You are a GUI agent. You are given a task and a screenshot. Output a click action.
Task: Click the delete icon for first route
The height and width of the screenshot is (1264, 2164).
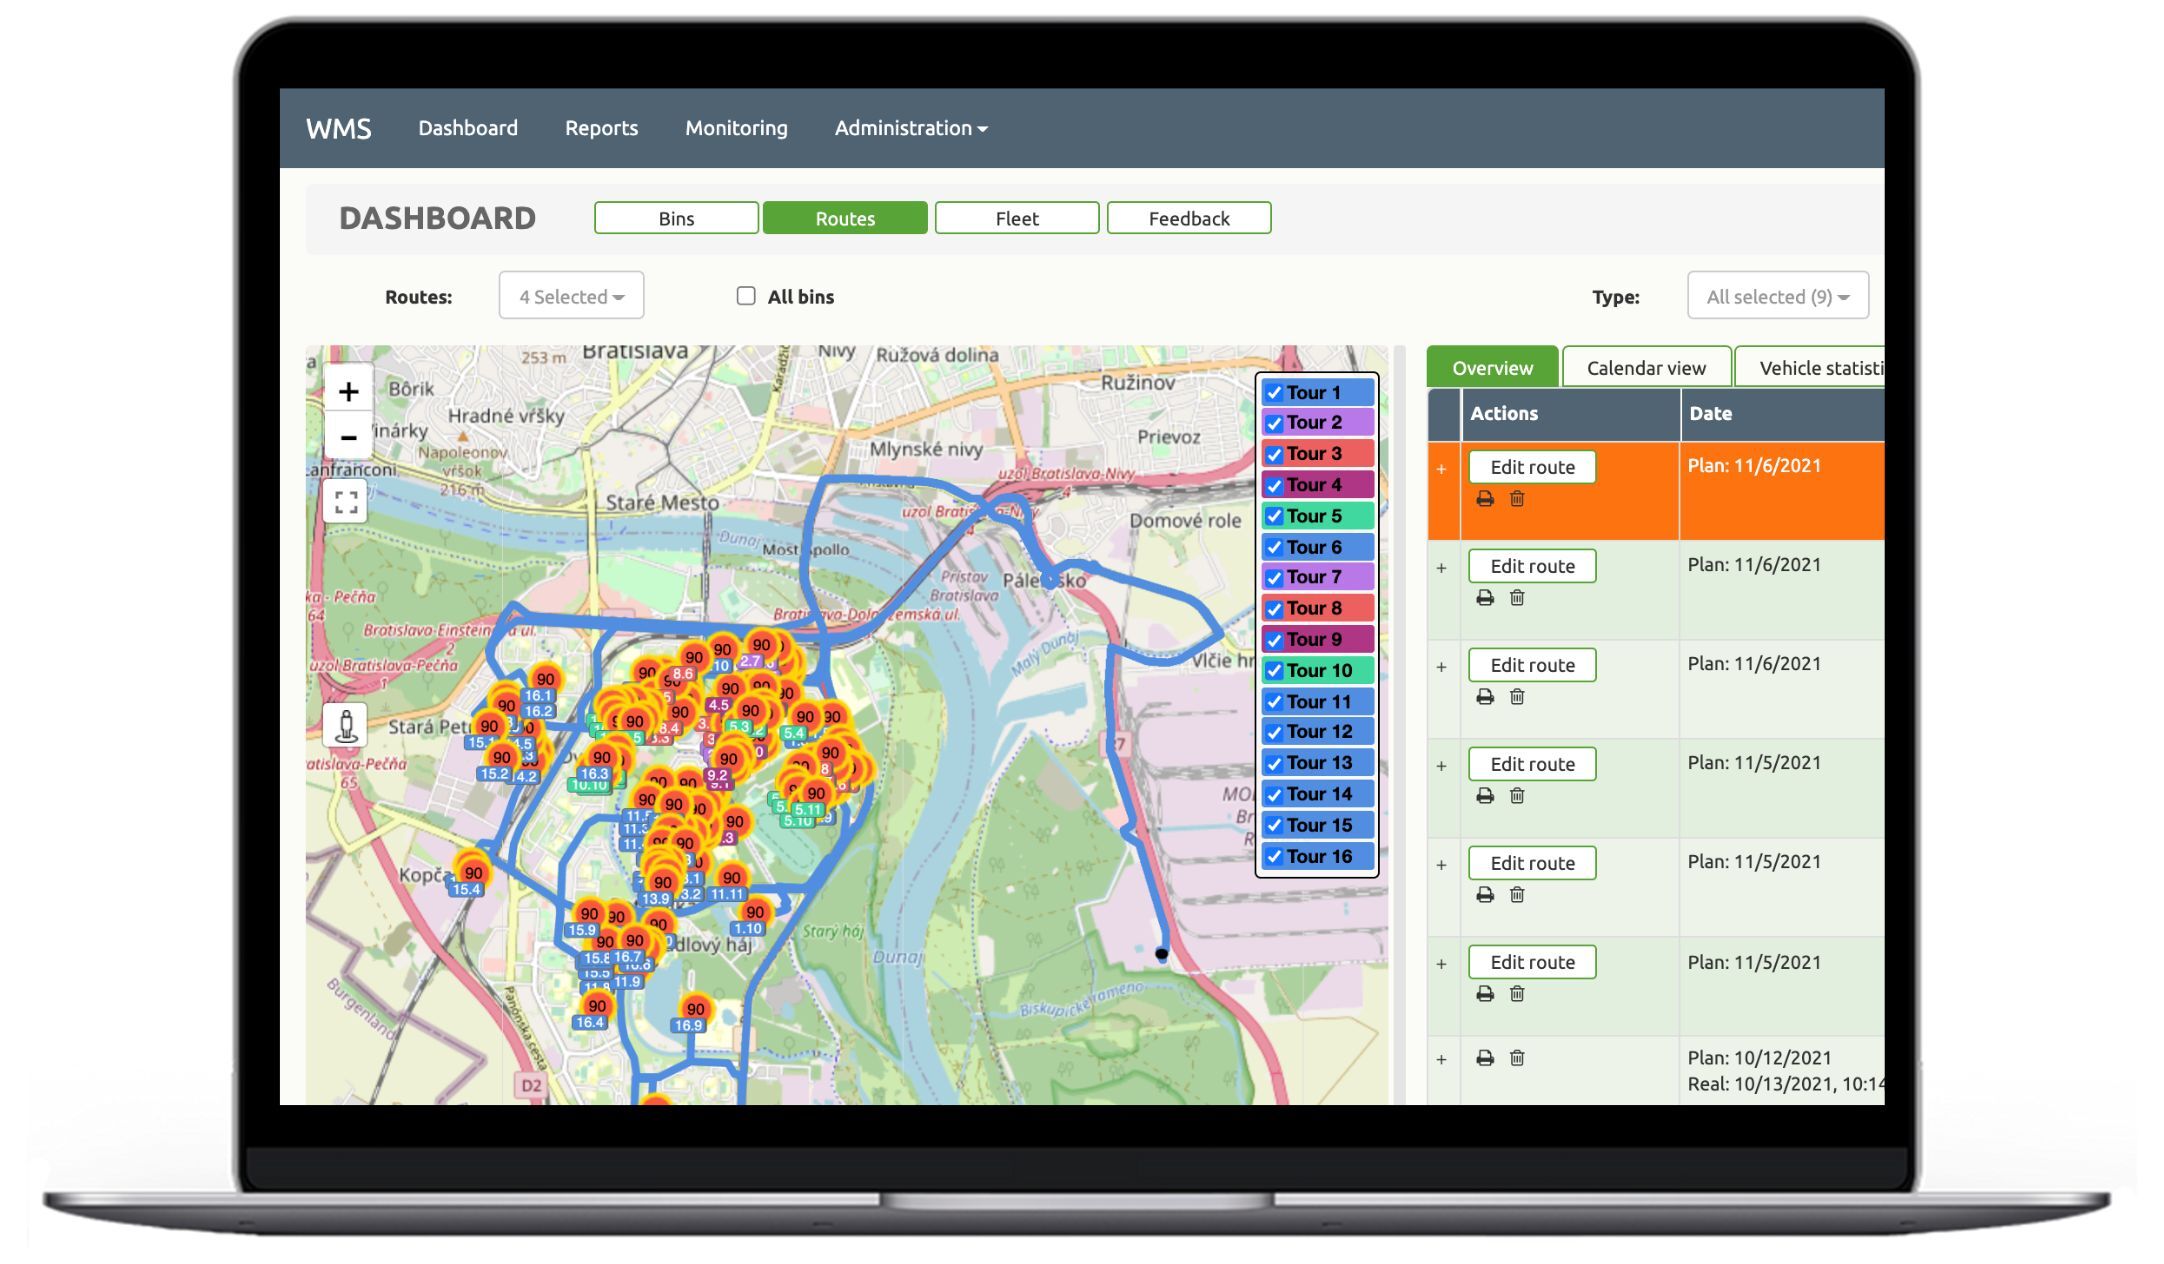coord(1517,500)
